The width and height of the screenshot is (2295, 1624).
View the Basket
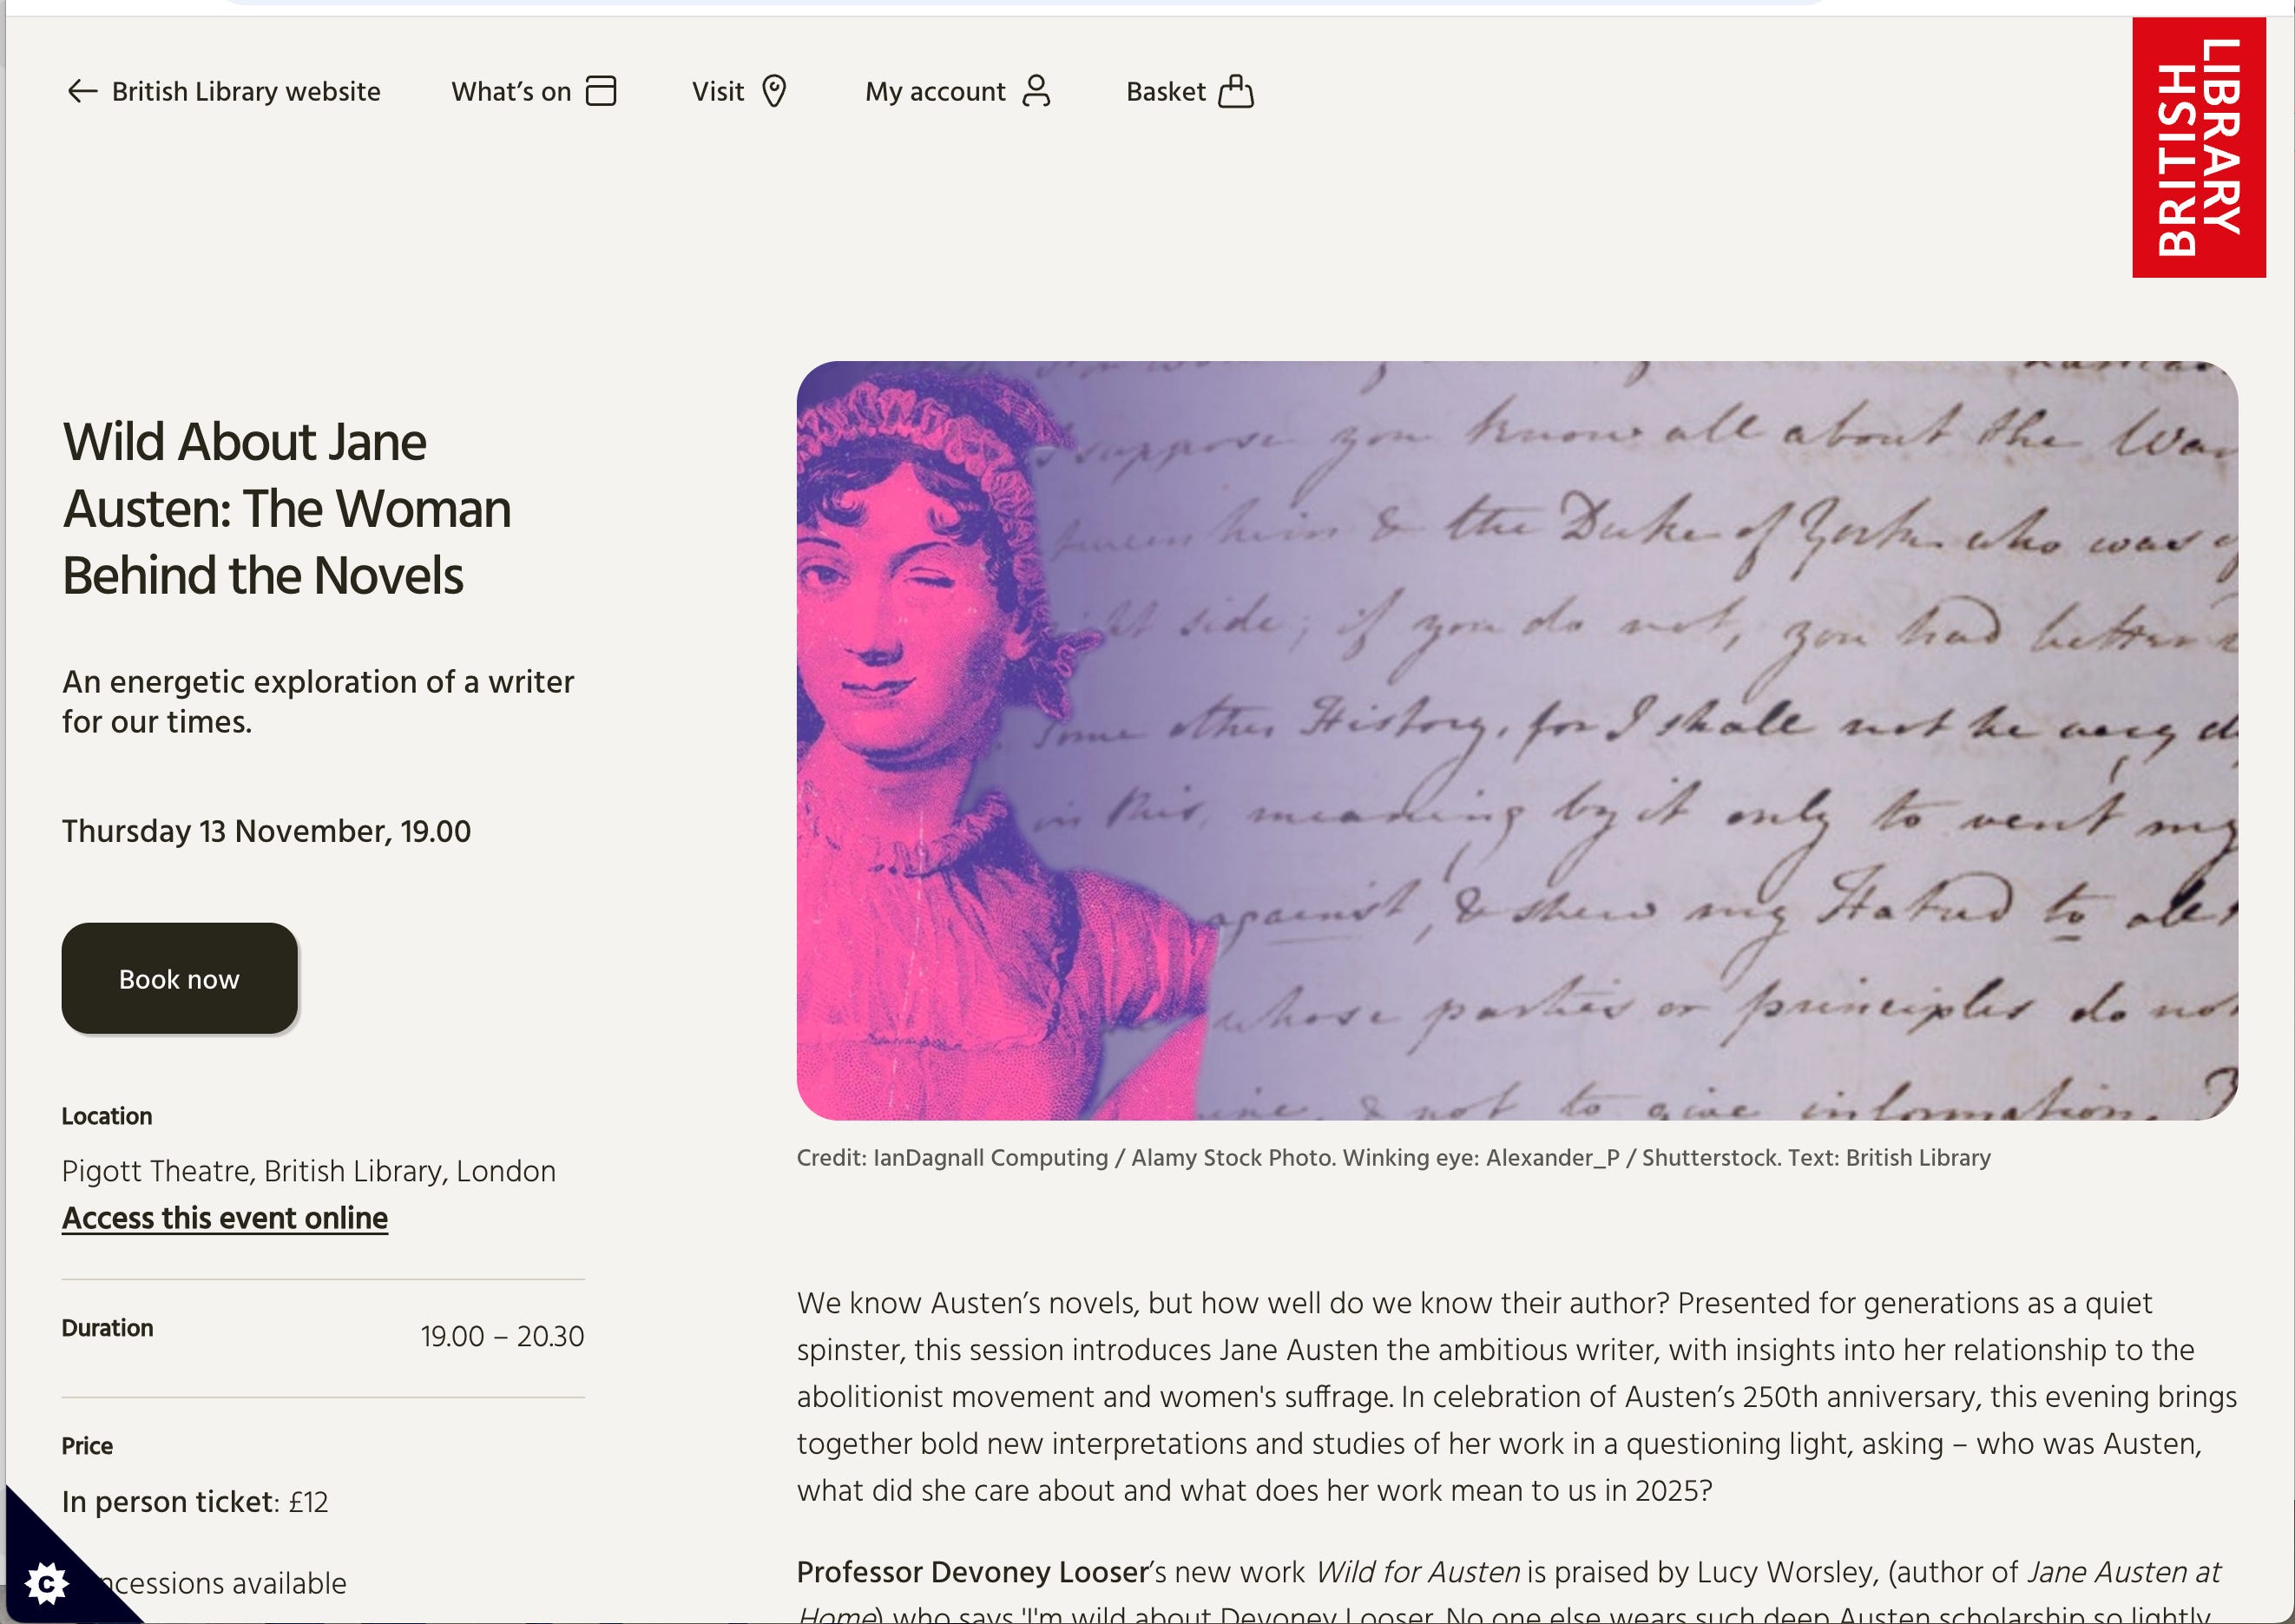point(1166,92)
